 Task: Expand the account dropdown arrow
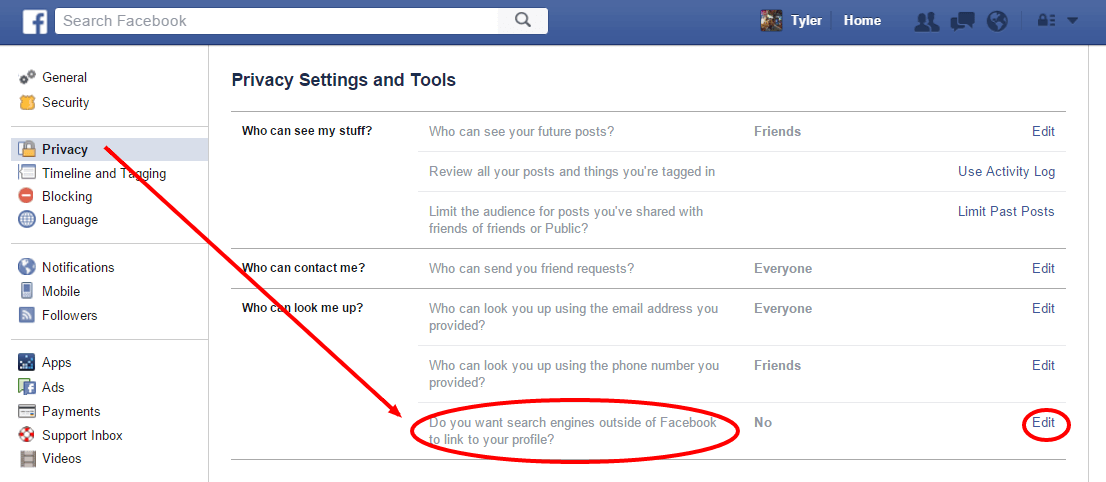pyautogui.click(x=1072, y=21)
